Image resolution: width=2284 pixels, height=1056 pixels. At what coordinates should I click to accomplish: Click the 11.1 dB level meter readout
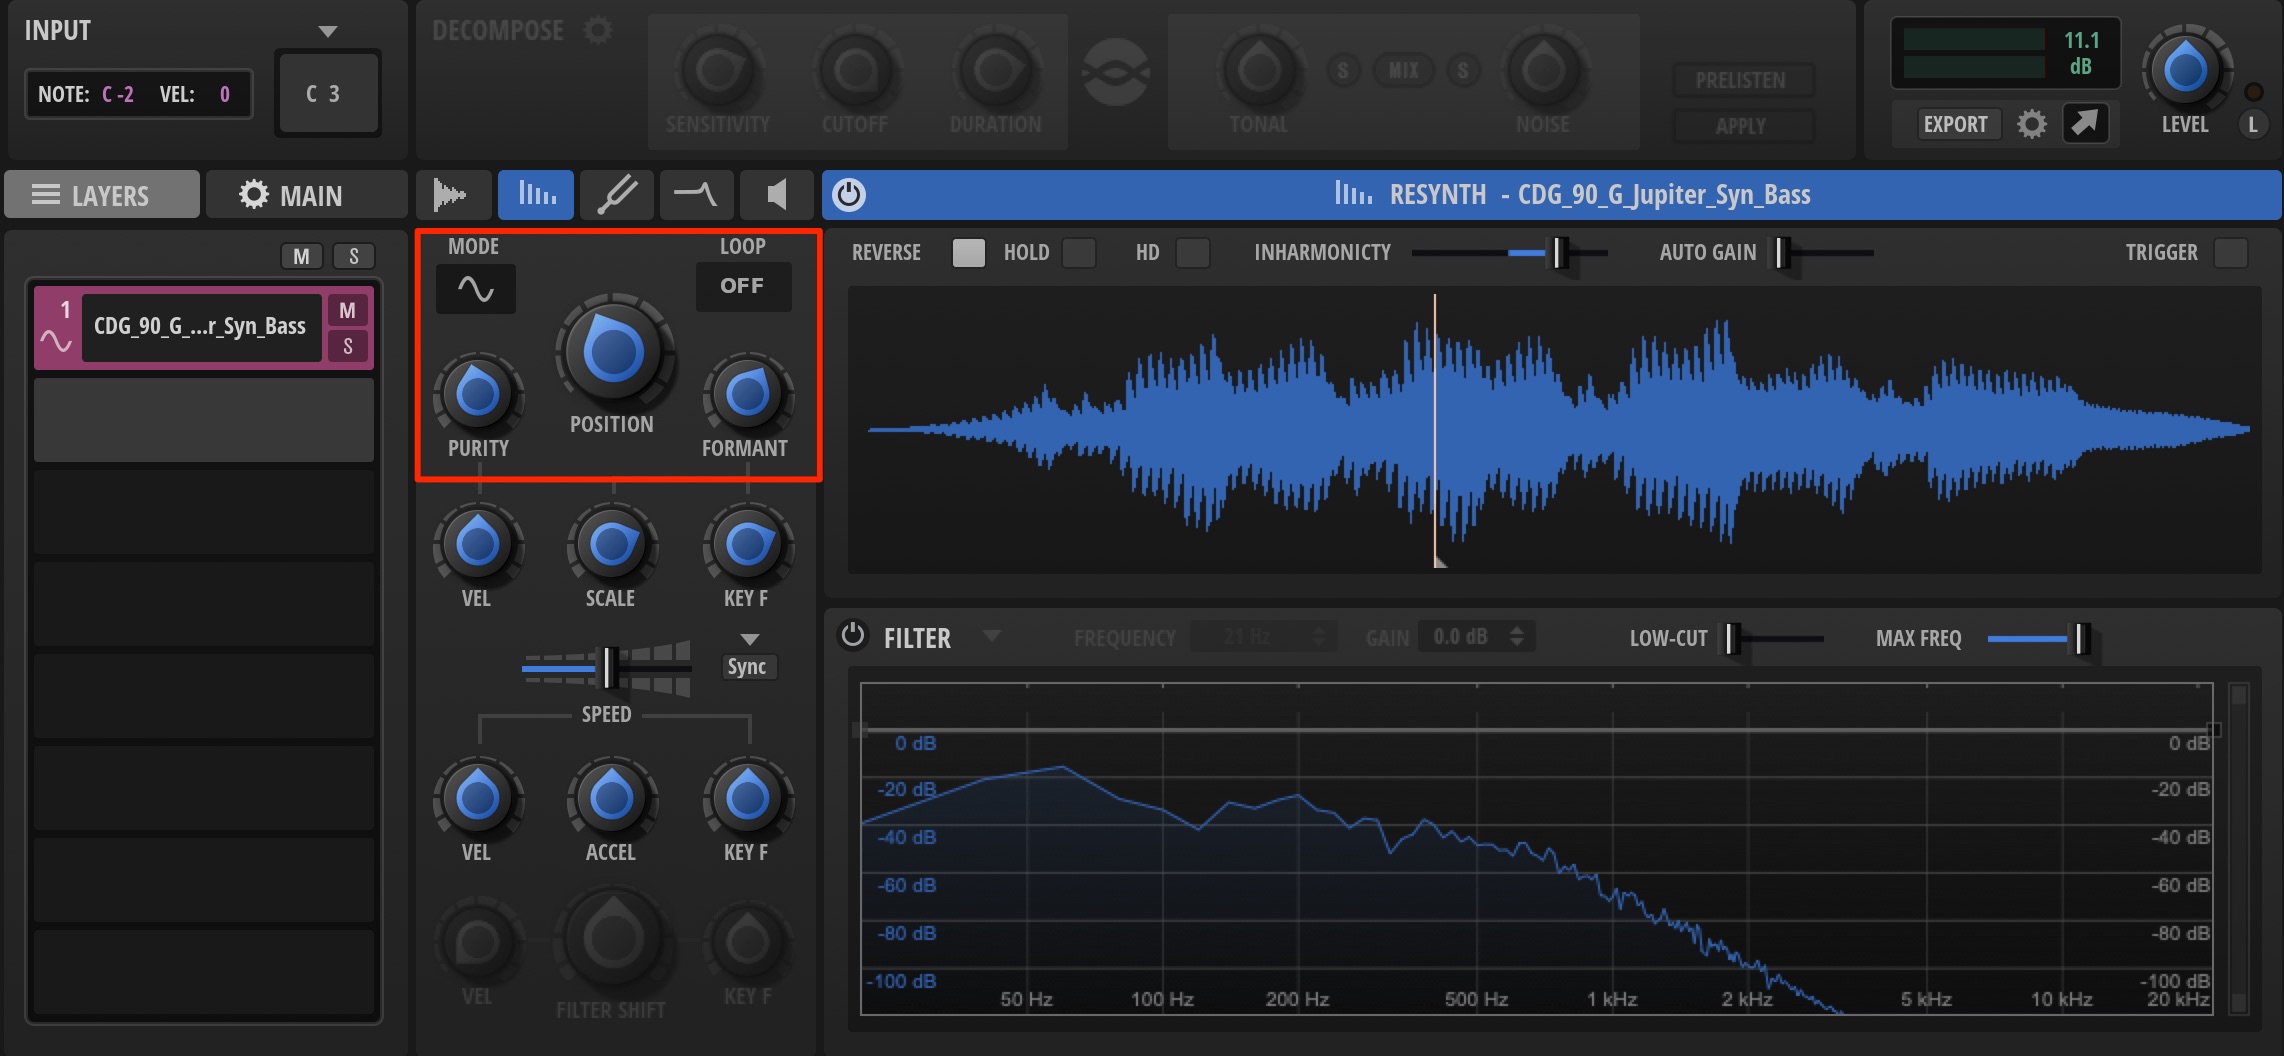pyautogui.click(x=2081, y=53)
